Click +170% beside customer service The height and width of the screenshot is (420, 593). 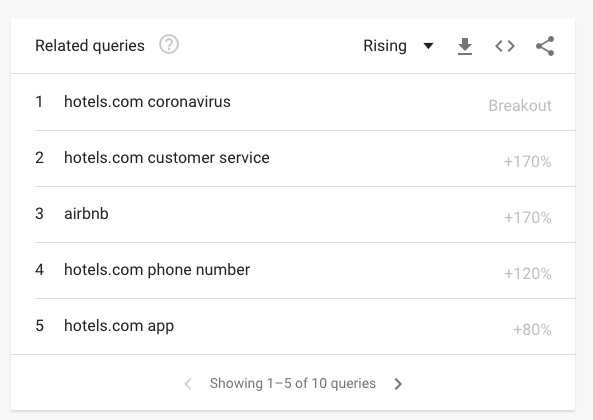pyautogui.click(x=528, y=161)
